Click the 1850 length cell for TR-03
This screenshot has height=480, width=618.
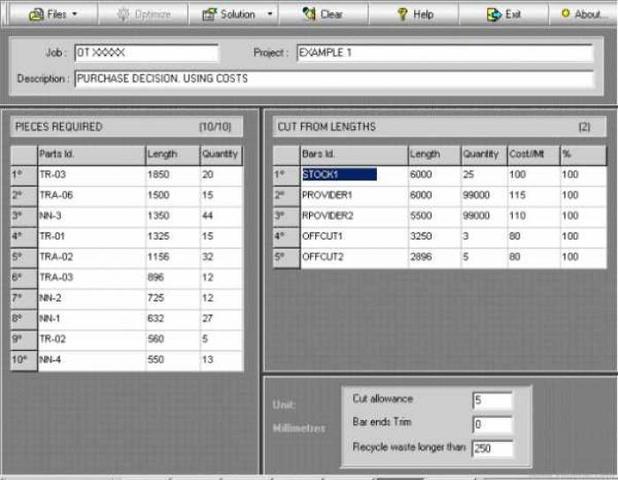(173, 175)
